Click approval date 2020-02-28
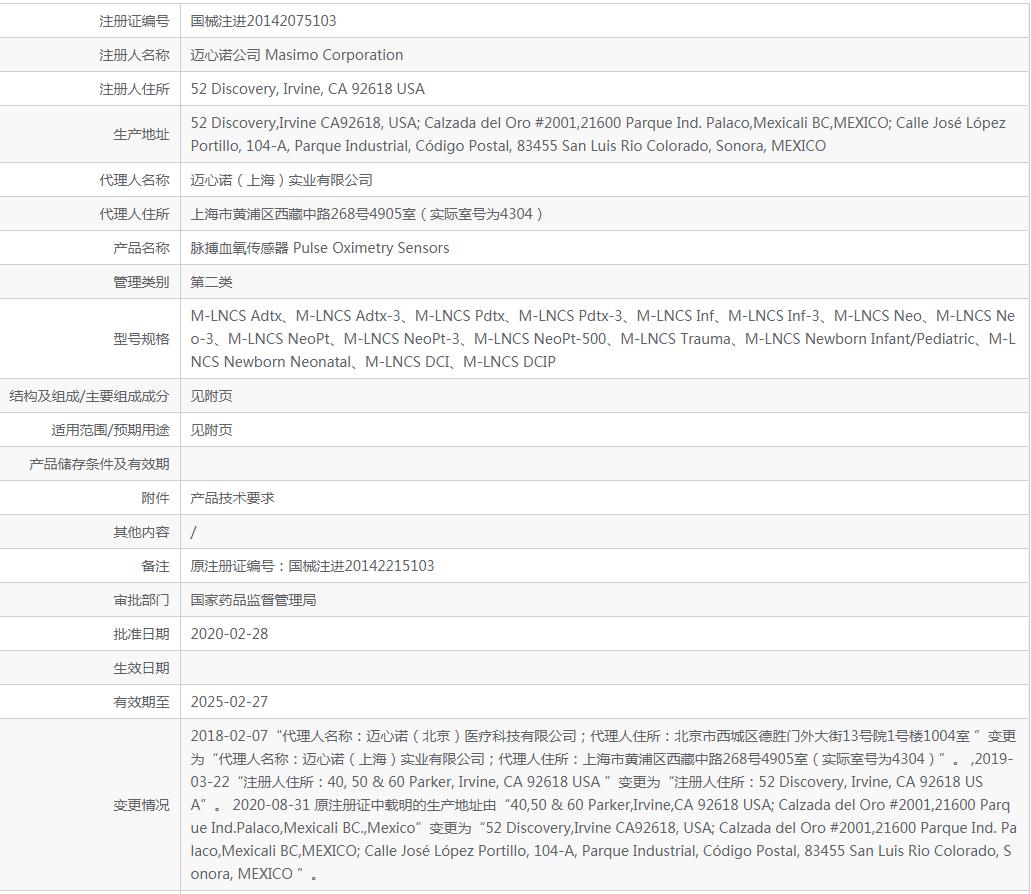This screenshot has width=1031, height=894. (x=229, y=634)
